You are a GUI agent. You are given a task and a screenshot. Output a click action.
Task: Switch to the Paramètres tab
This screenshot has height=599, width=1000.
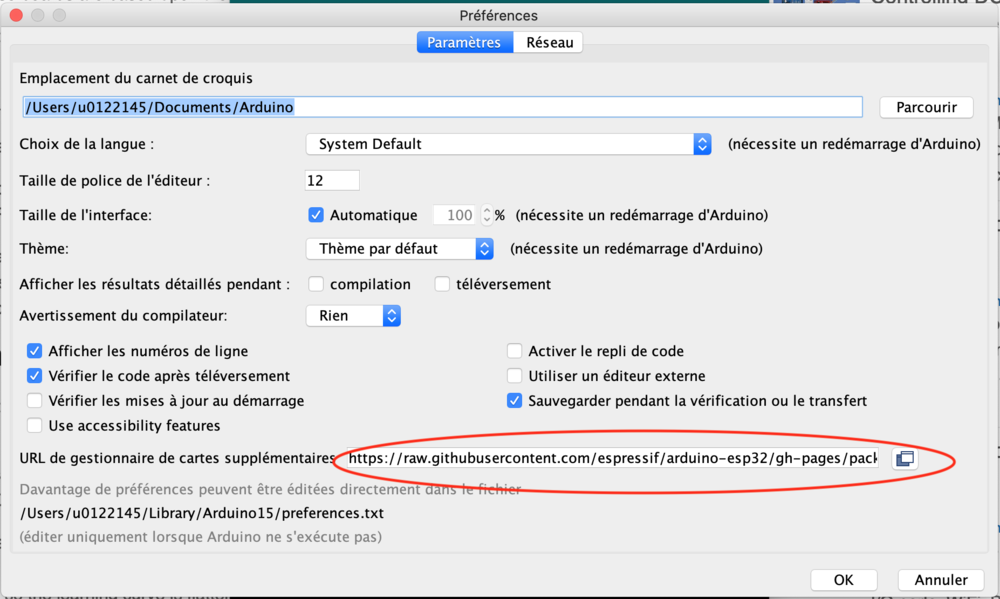pyautogui.click(x=464, y=42)
